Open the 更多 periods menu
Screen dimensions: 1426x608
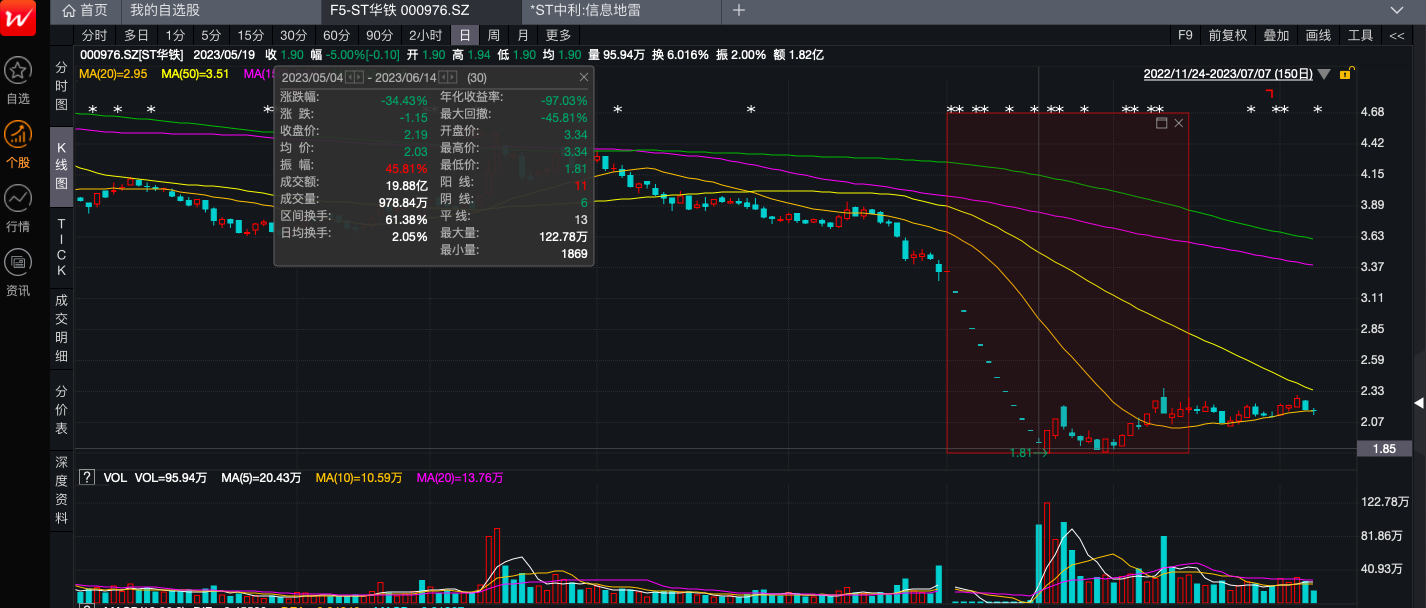click(558, 35)
